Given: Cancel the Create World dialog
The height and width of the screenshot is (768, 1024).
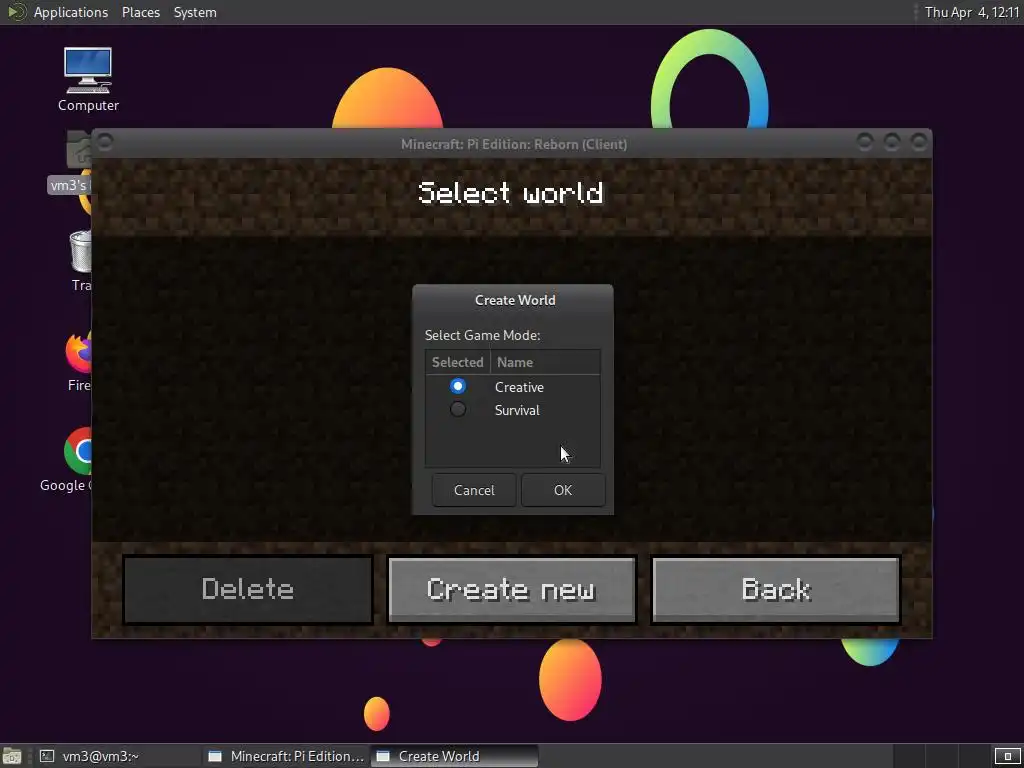Looking at the screenshot, I should (474, 490).
